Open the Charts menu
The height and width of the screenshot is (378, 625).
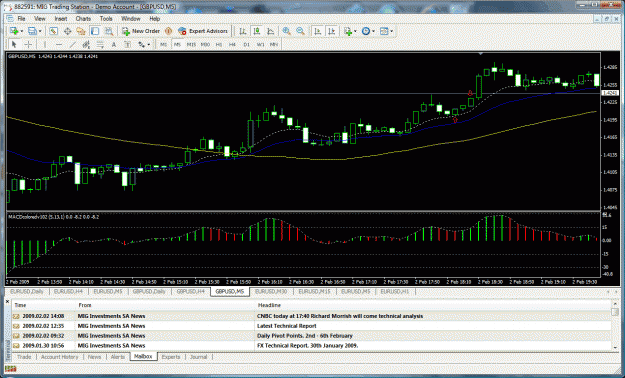pyautogui.click(x=83, y=19)
